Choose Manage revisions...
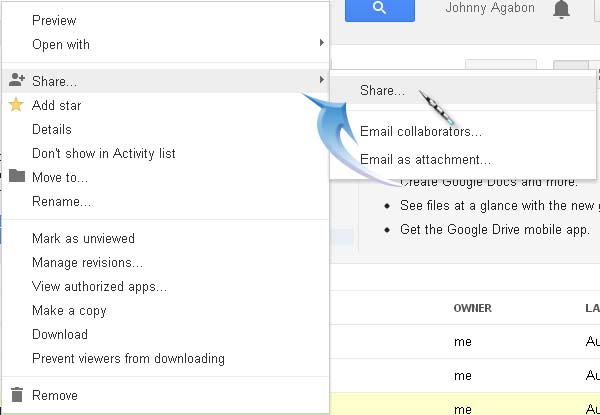 point(87,263)
